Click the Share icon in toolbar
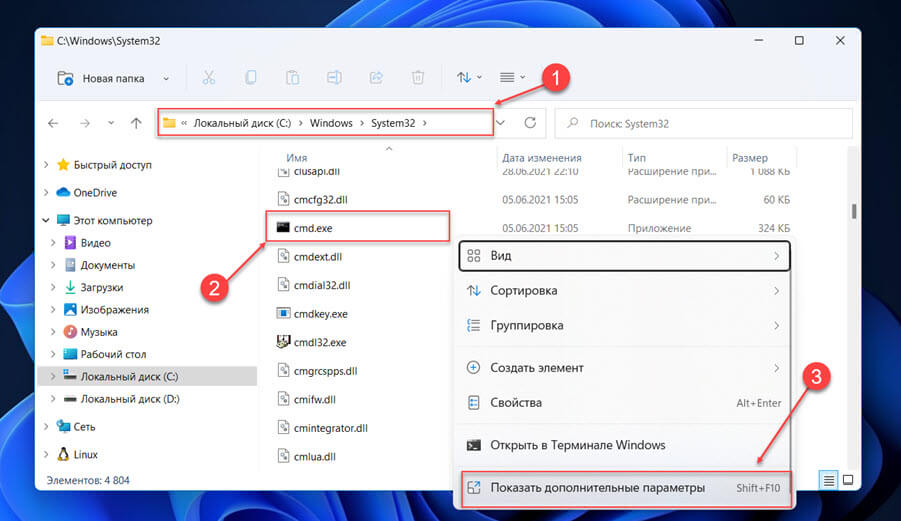 [376, 78]
